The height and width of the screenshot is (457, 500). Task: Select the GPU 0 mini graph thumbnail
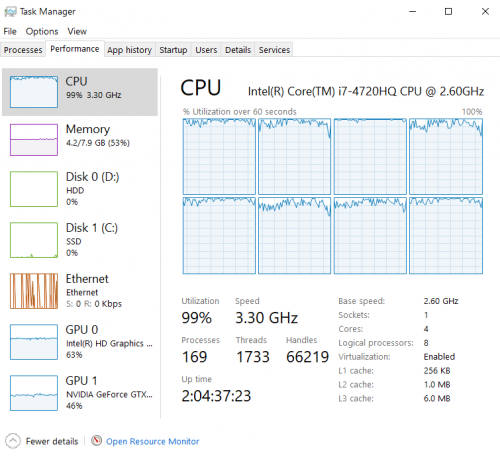point(34,342)
